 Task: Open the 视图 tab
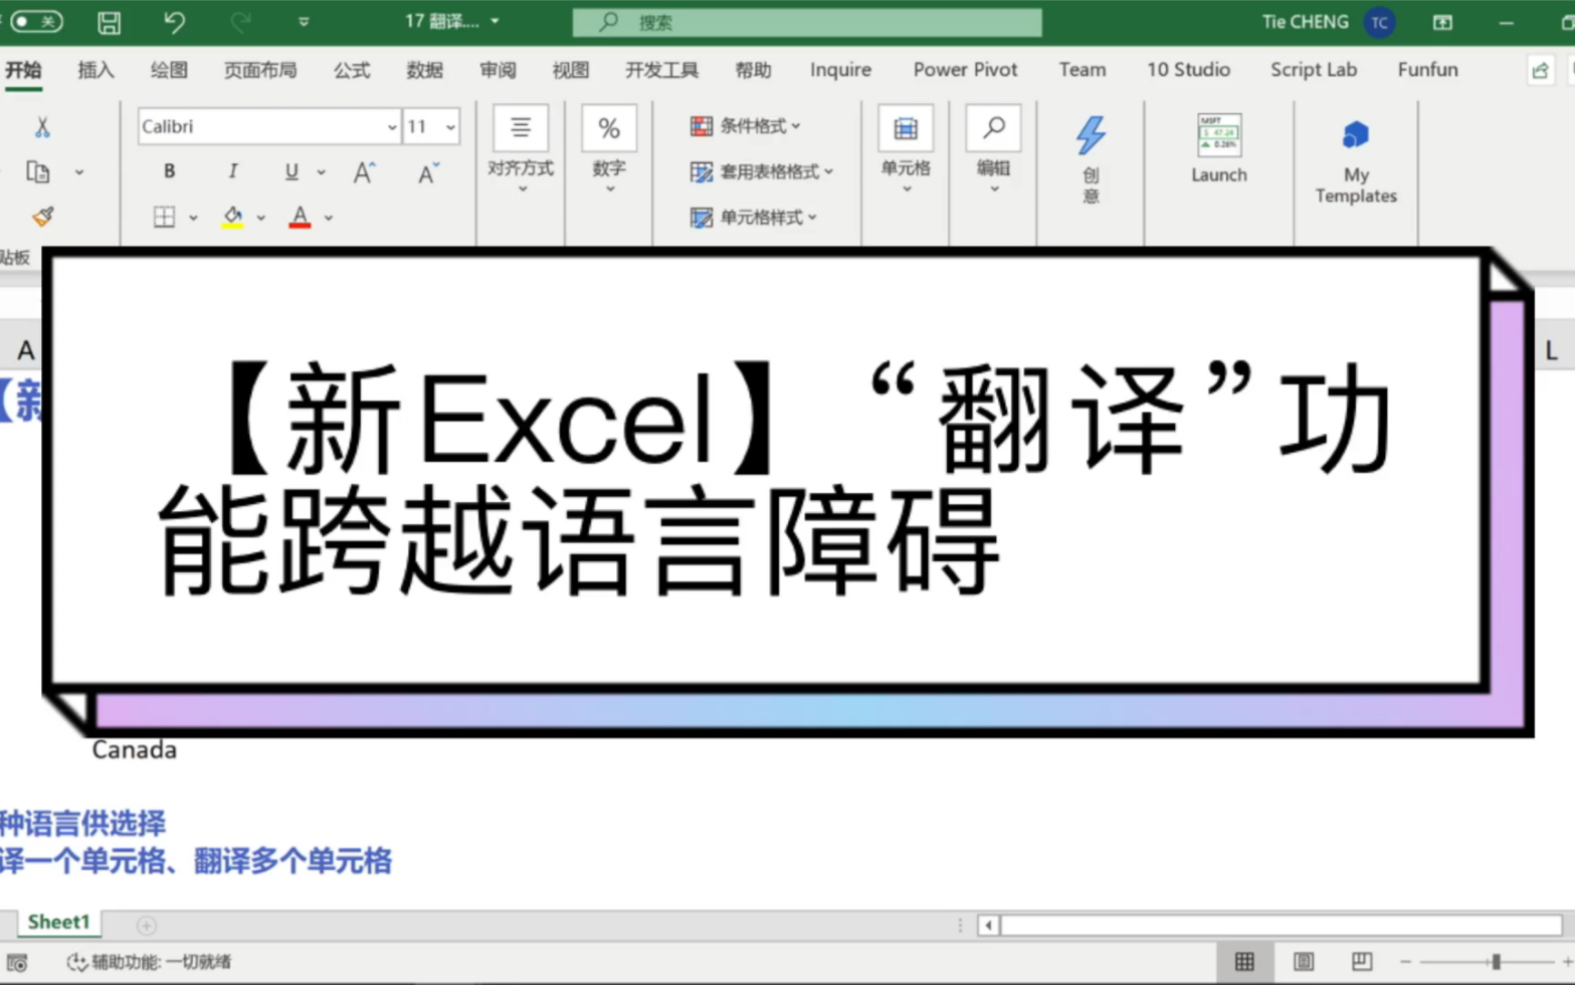pos(571,70)
